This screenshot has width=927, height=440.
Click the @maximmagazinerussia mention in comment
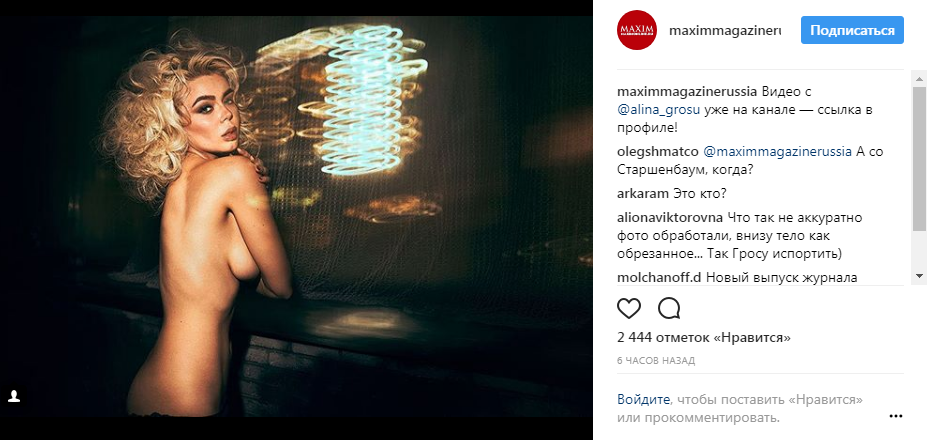click(777, 151)
